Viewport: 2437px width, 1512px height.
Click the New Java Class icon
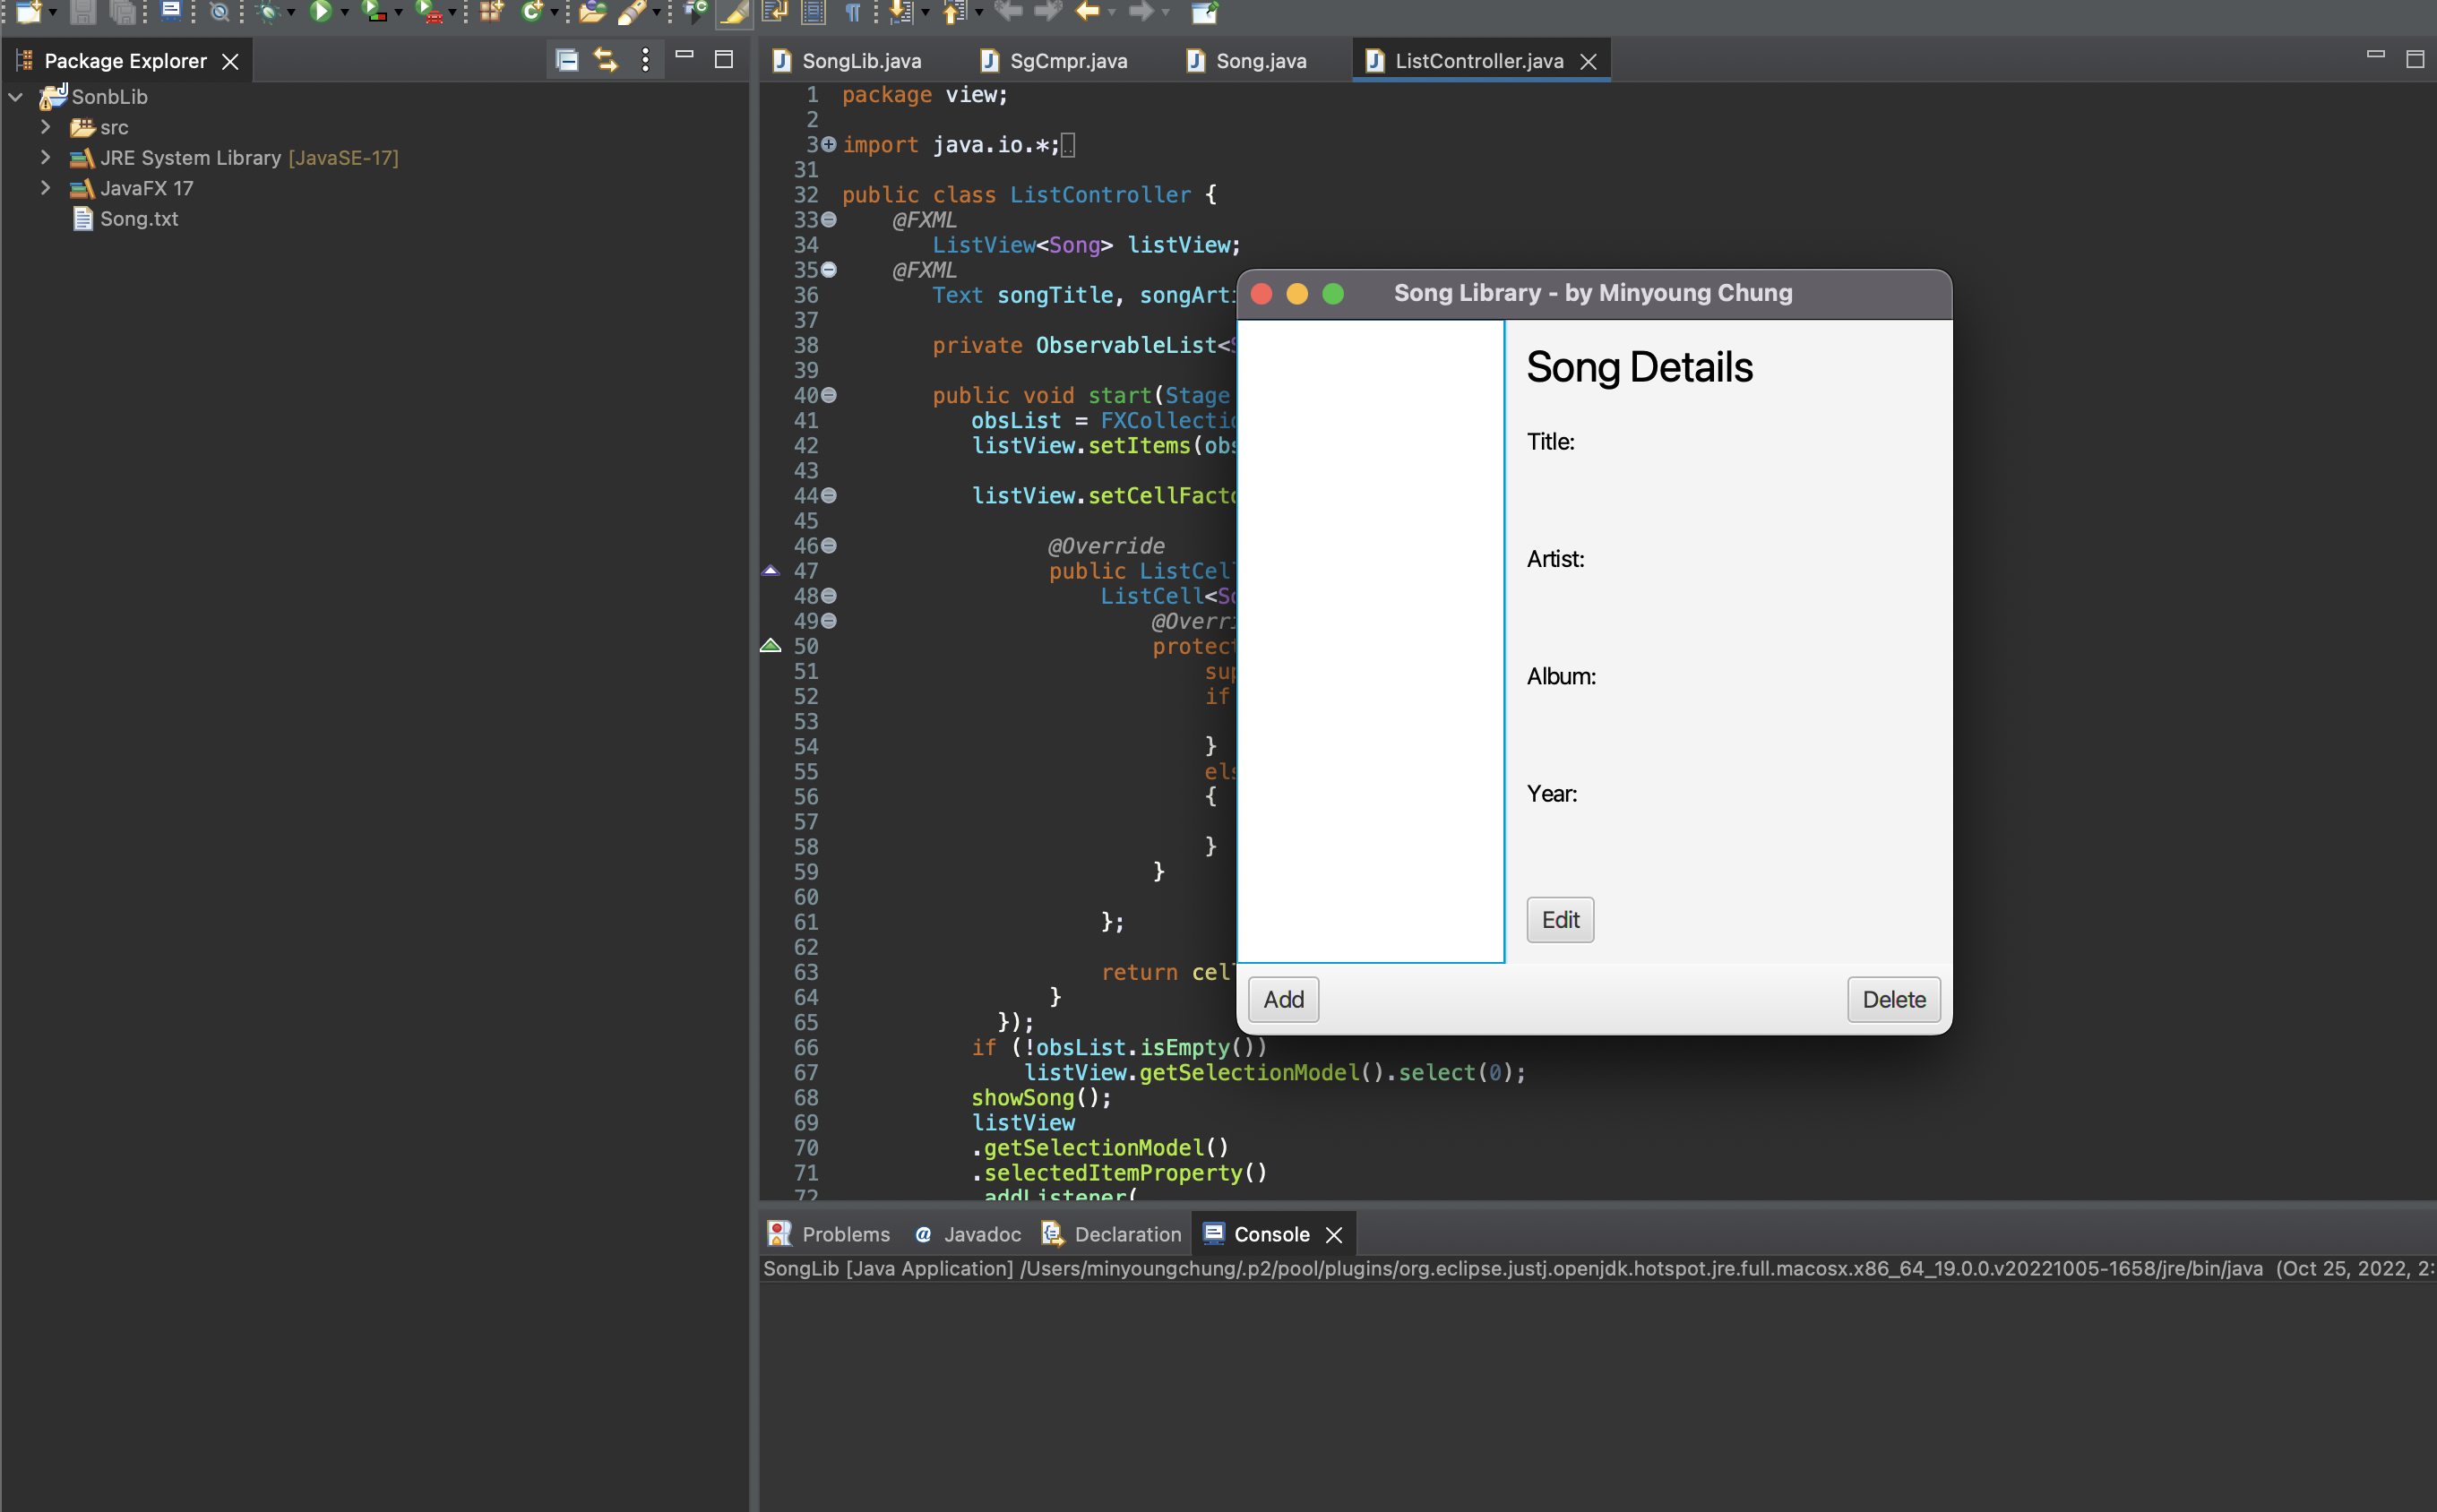coord(531,12)
